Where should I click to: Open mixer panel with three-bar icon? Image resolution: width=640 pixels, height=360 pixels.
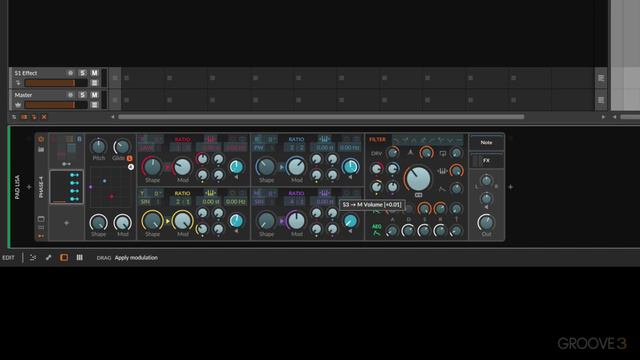80,258
